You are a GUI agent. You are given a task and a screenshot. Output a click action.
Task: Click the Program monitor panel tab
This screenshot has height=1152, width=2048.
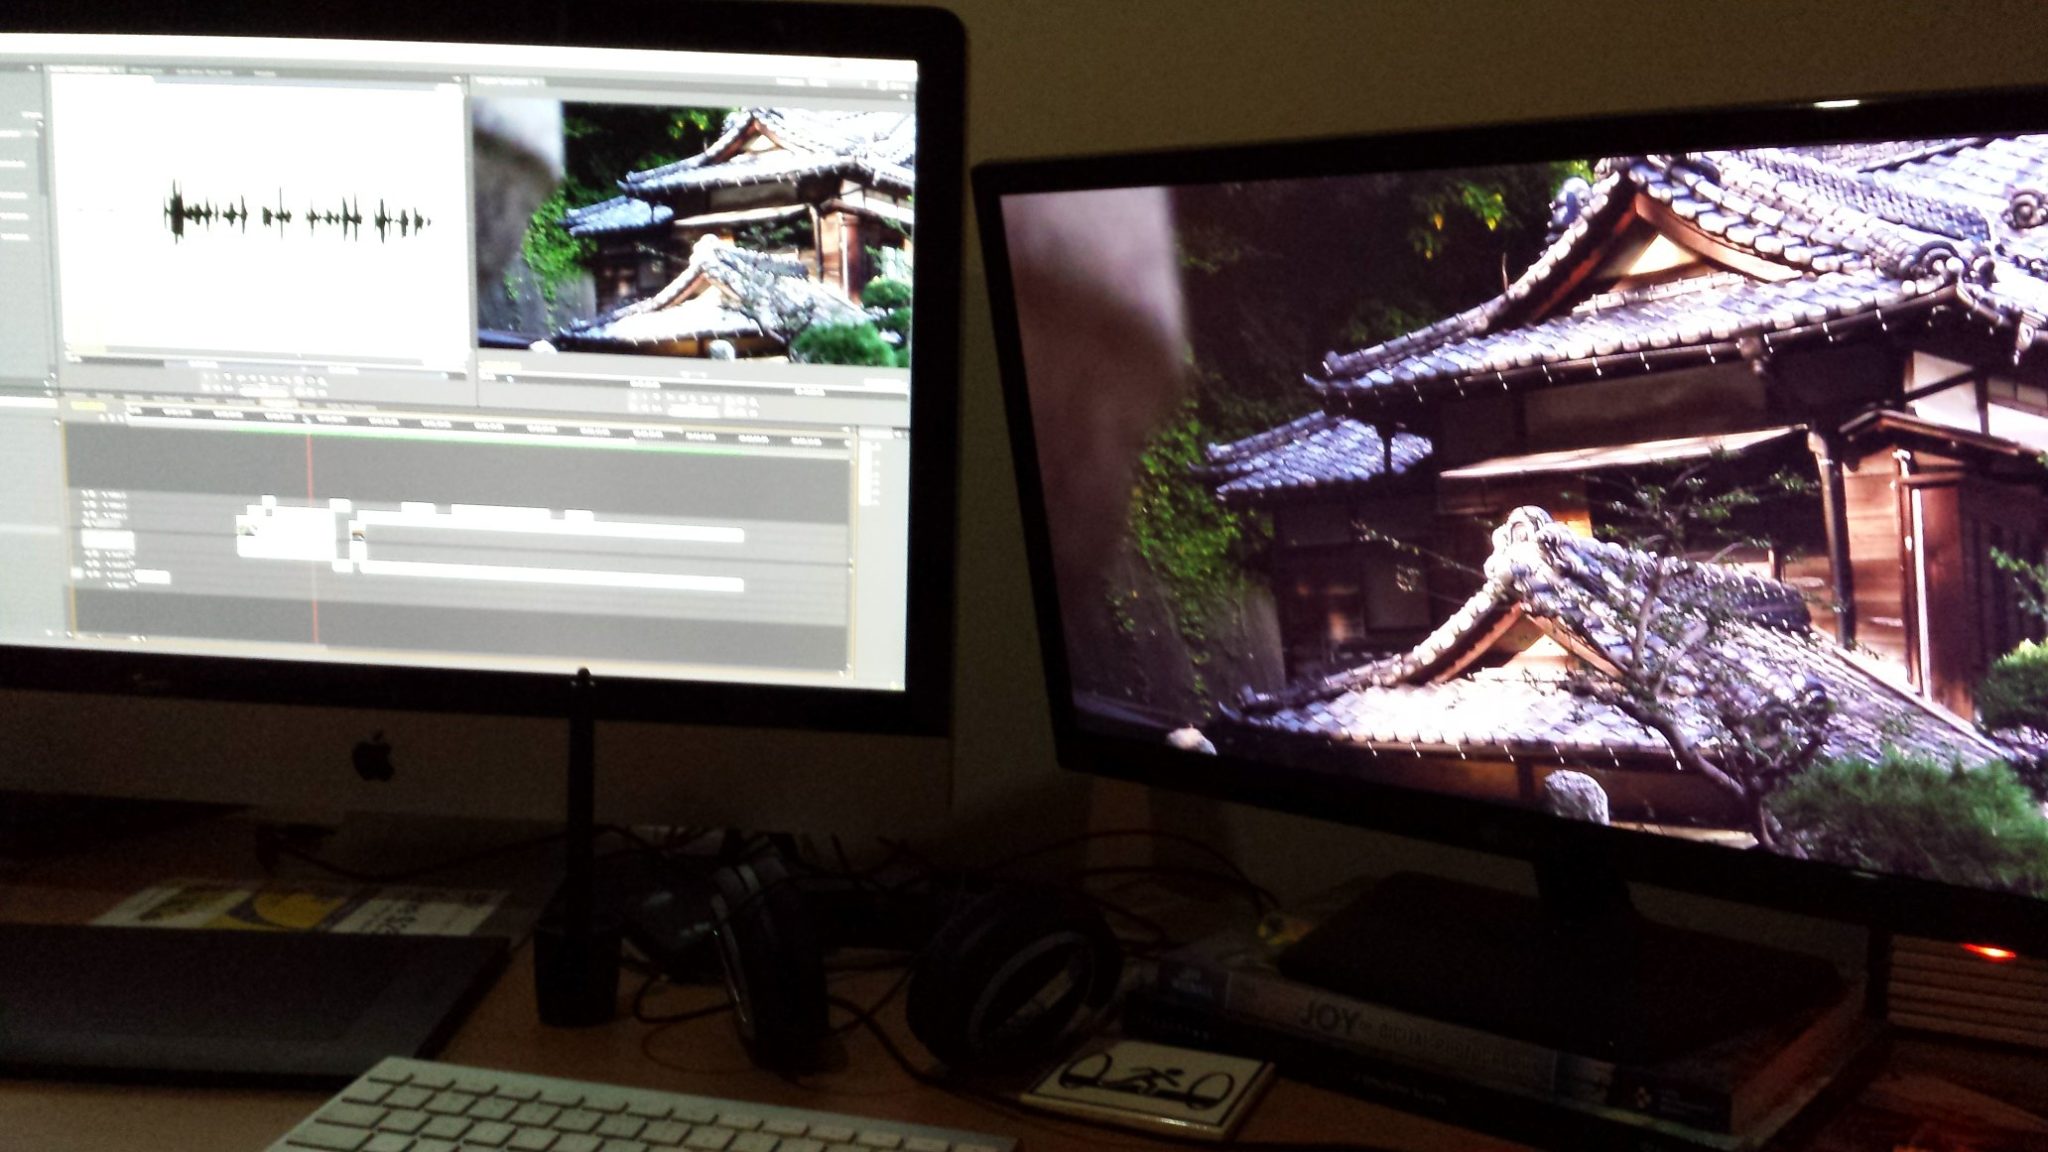tap(508, 80)
